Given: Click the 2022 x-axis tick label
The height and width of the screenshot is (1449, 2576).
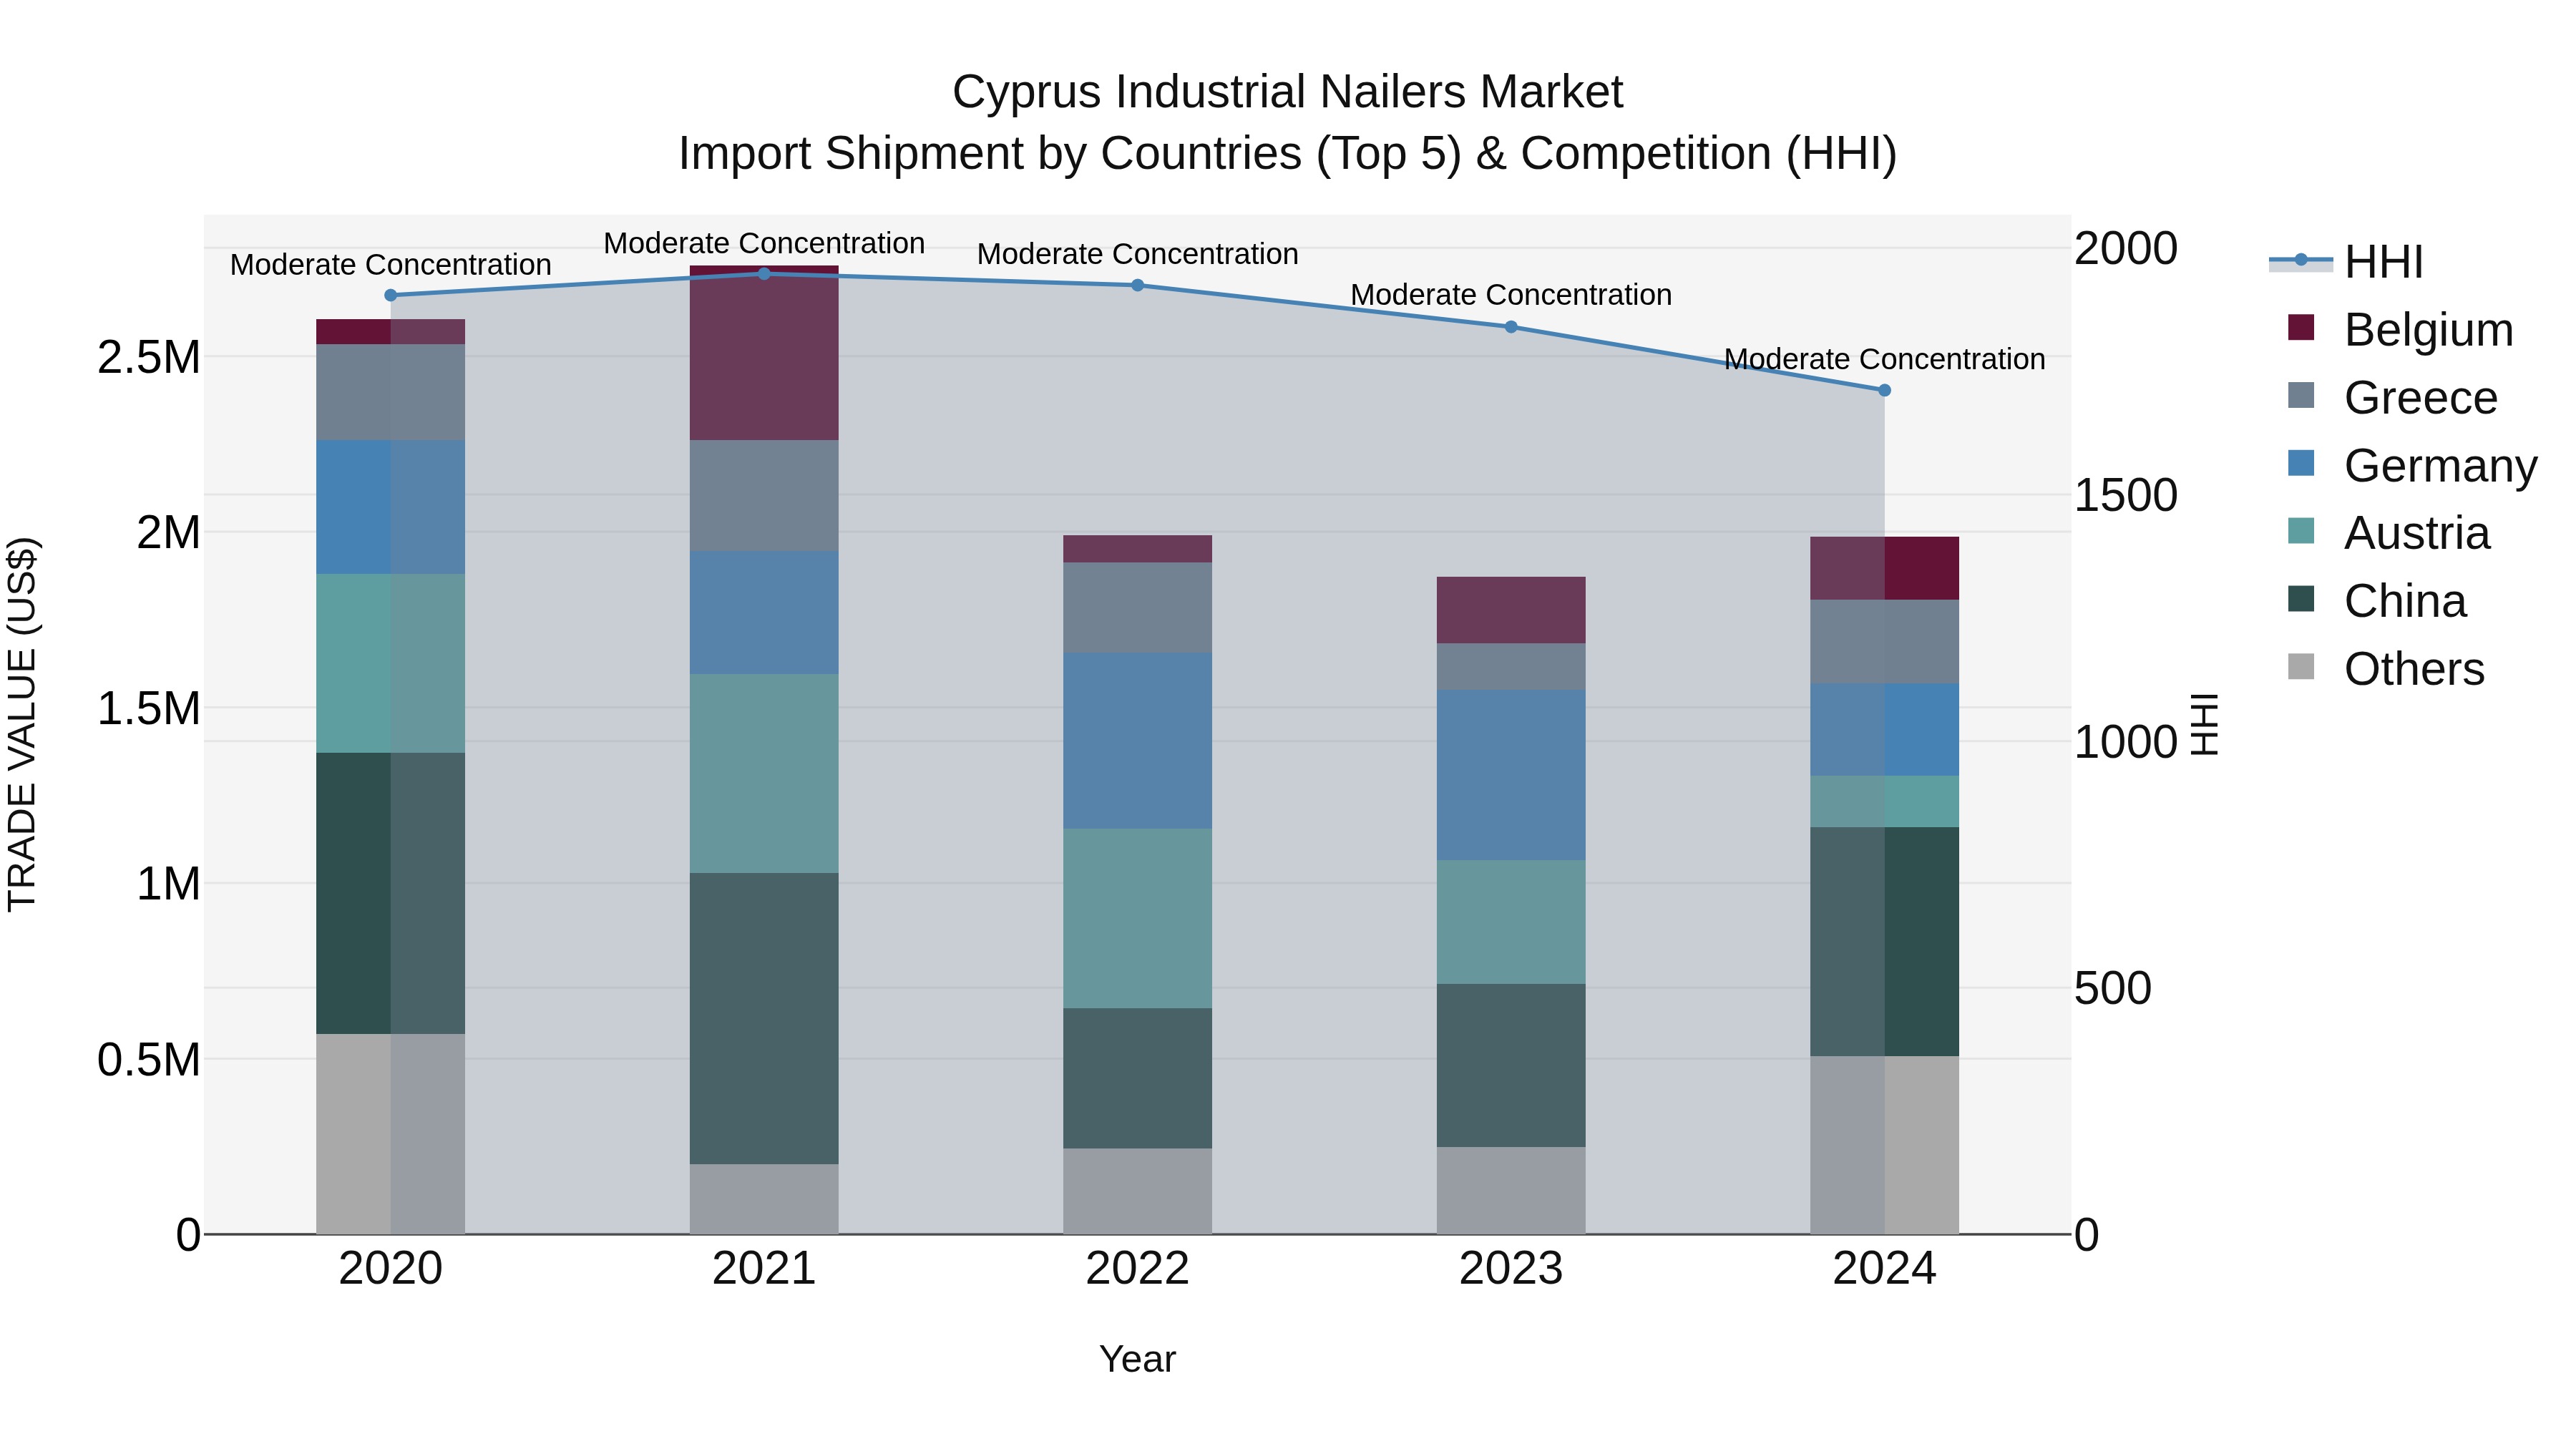Looking at the screenshot, I should click(1137, 1268).
